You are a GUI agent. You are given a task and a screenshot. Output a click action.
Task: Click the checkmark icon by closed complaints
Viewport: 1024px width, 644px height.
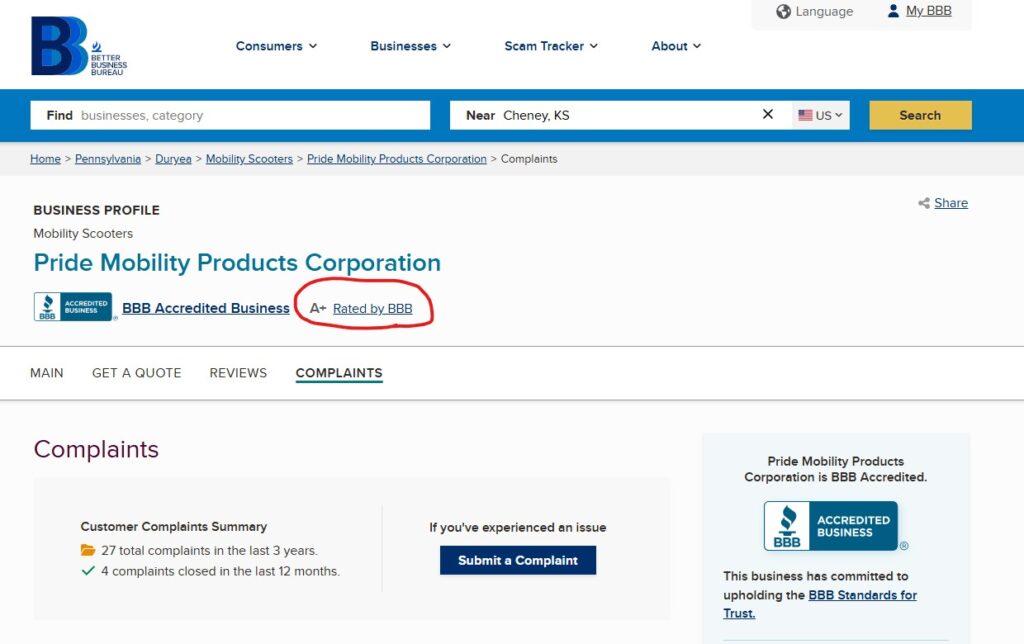click(88, 571)
